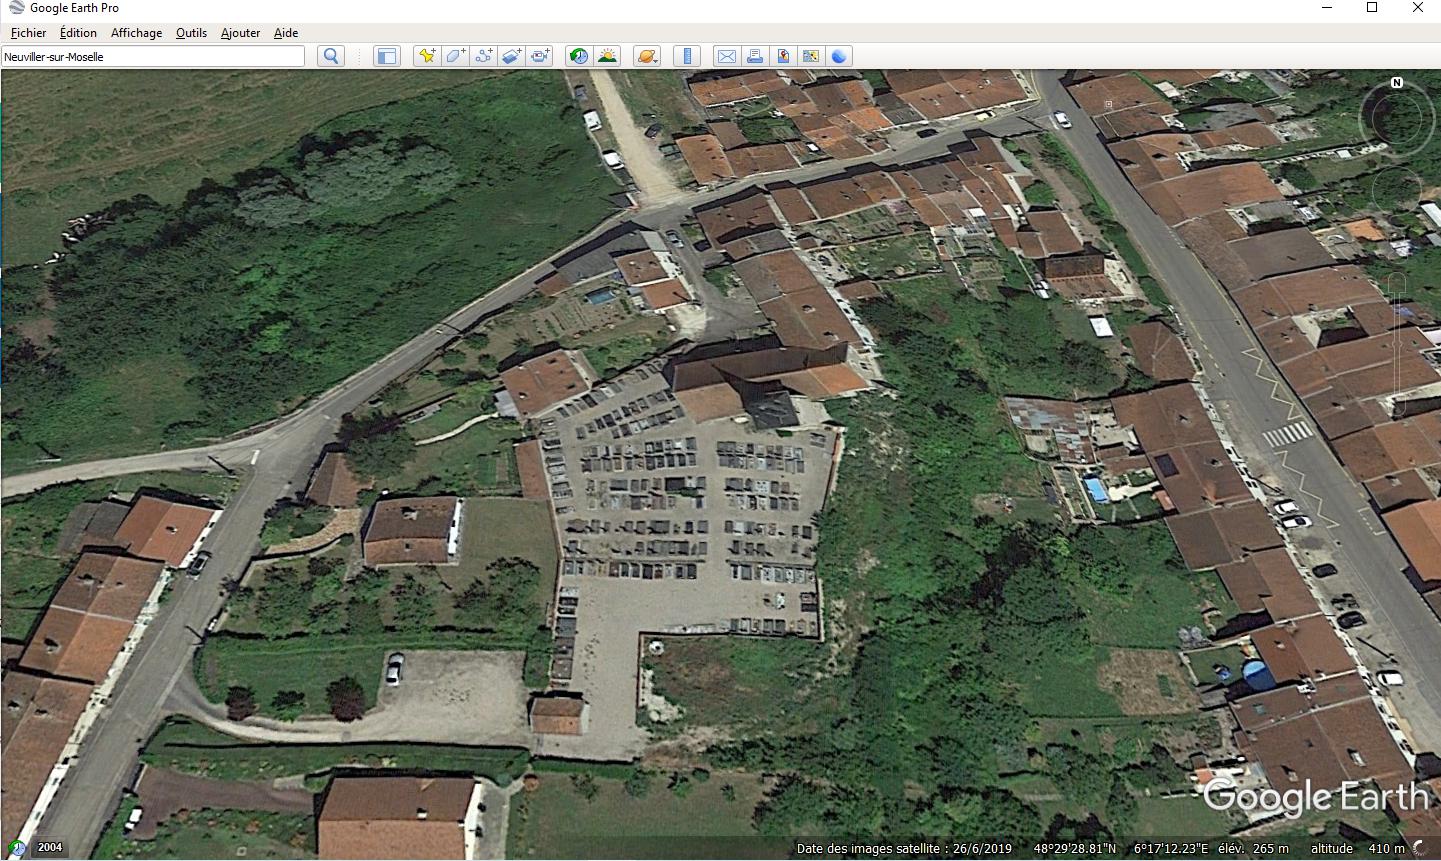Show sunlight across the landscape
This screenshot has width=1441, height=861.
pos(607,56)
